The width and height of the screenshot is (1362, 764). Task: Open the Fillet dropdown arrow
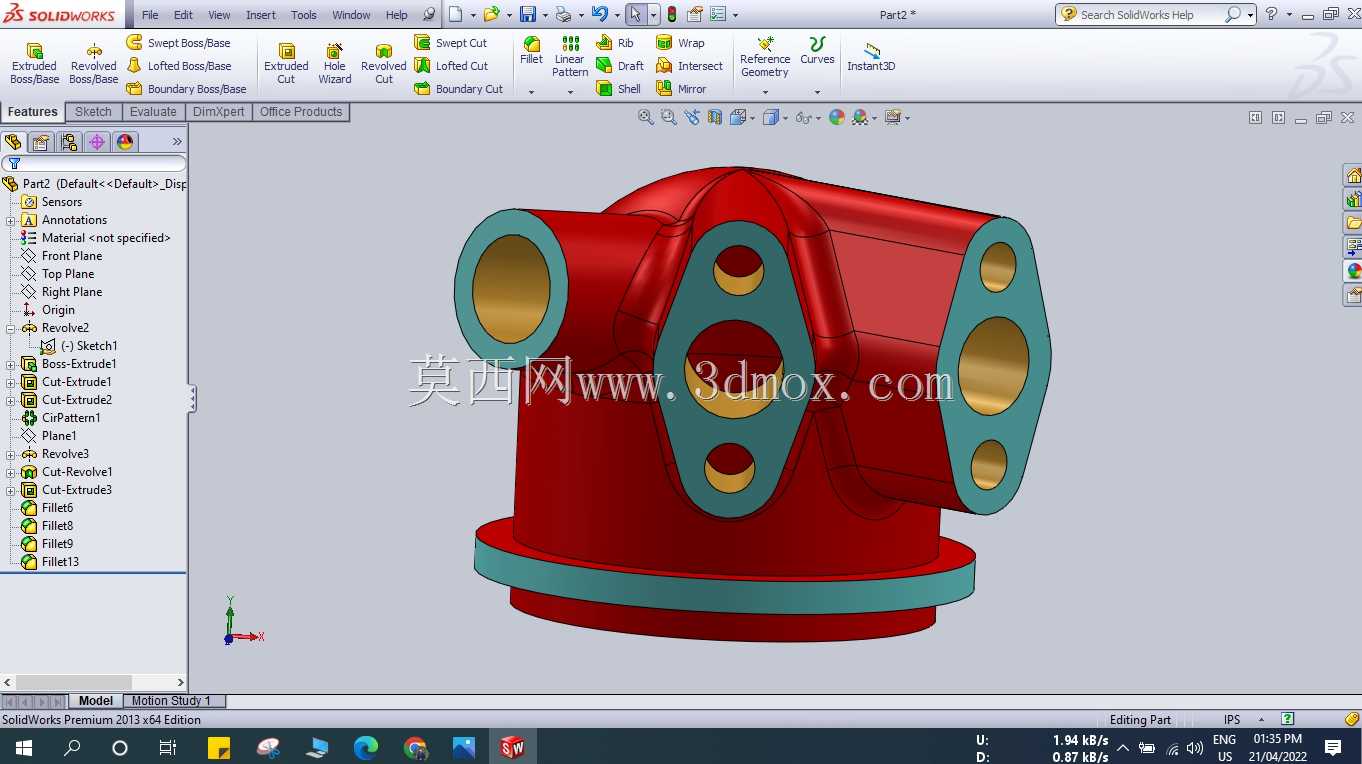click(x=532, y=92)
